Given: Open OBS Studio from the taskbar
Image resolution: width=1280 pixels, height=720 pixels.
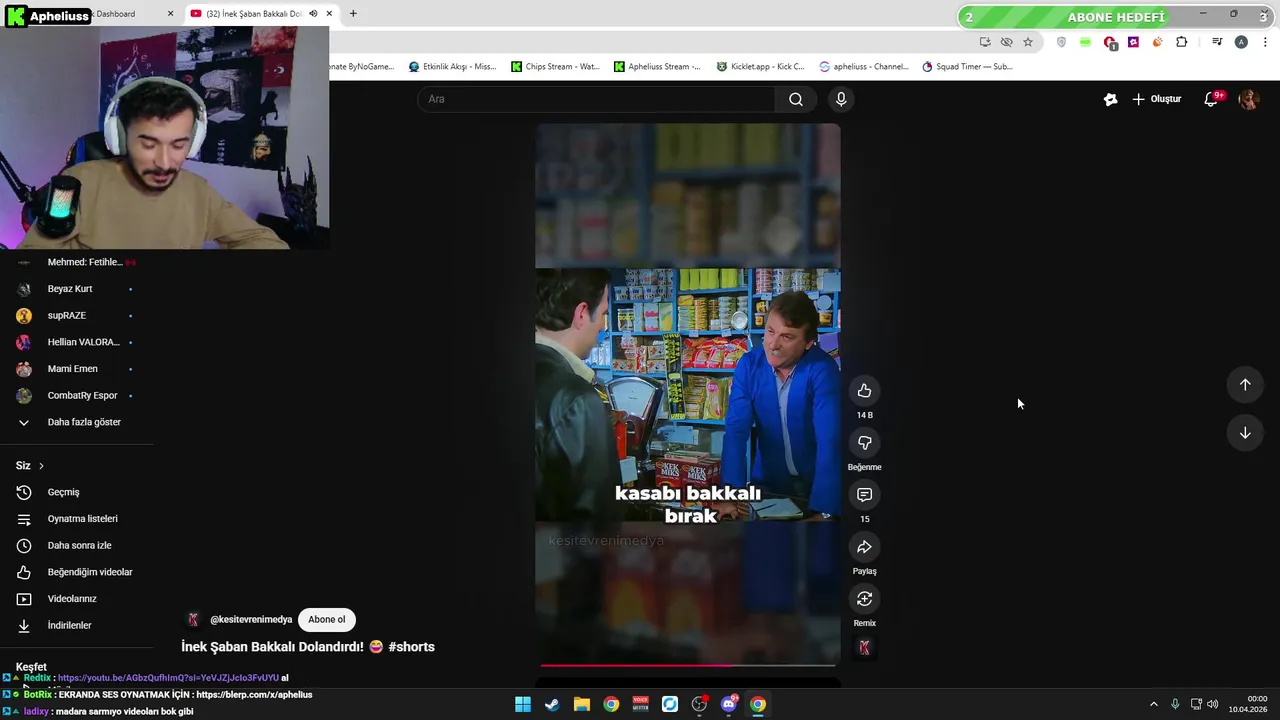Looking at the screenshot, I should tap(699, 704).
